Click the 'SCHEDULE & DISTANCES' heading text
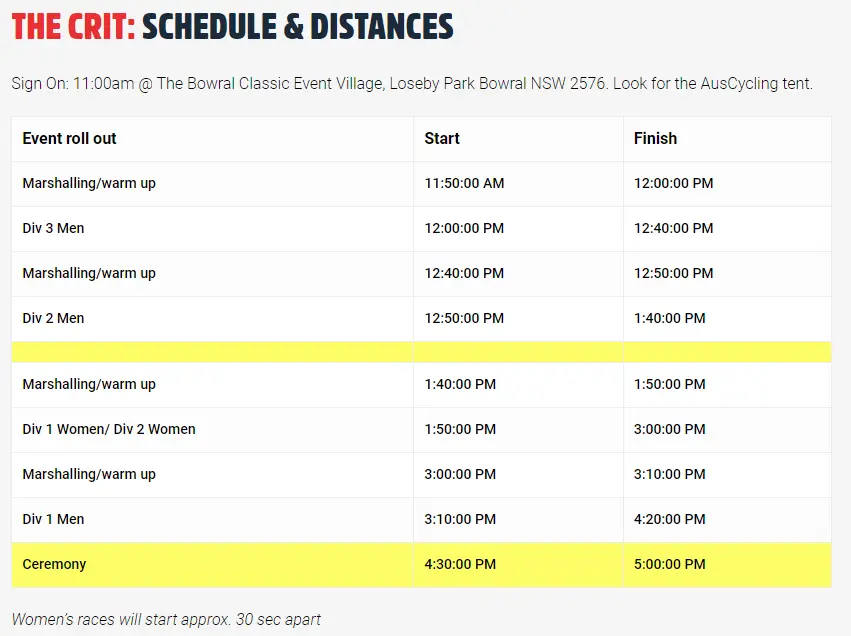This screenshot has height=636, width=851. pyautogui.click(x=297, y=26)
